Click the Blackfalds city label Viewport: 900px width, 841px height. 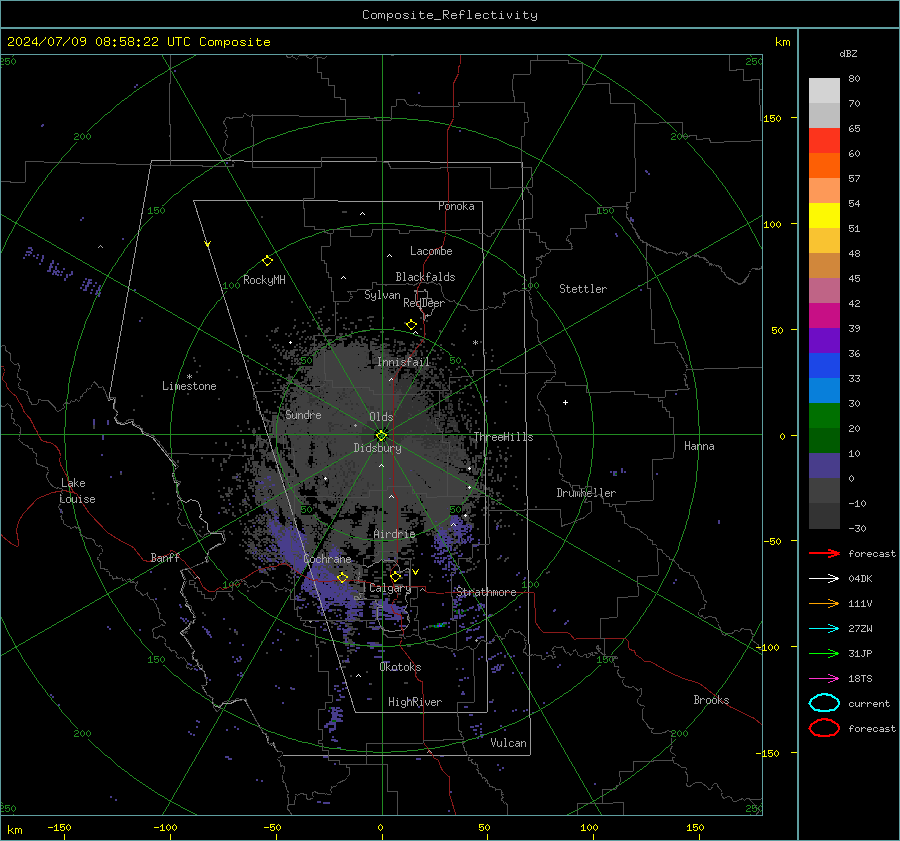coord(425,277)
